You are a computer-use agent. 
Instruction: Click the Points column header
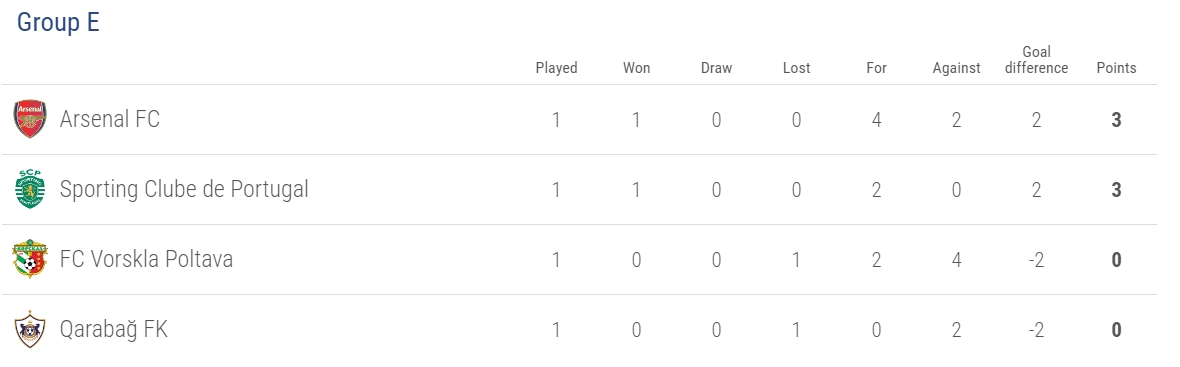coord(1116,68)
